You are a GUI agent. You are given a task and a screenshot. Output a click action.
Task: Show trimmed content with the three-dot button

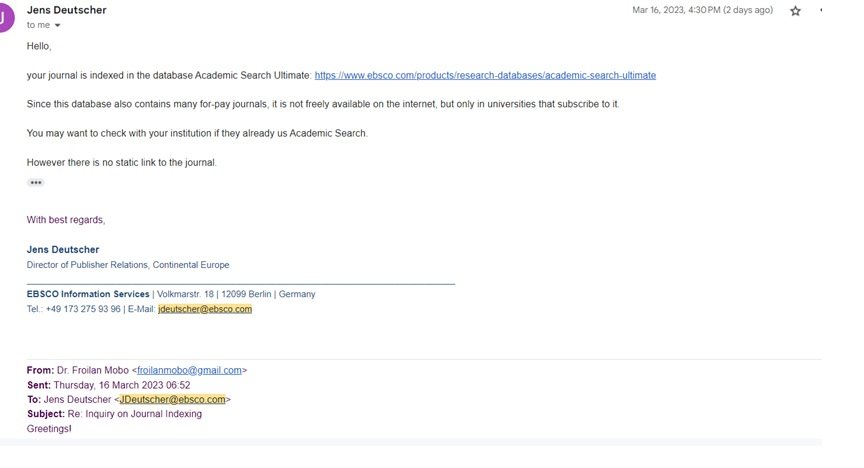coord(36,182)
